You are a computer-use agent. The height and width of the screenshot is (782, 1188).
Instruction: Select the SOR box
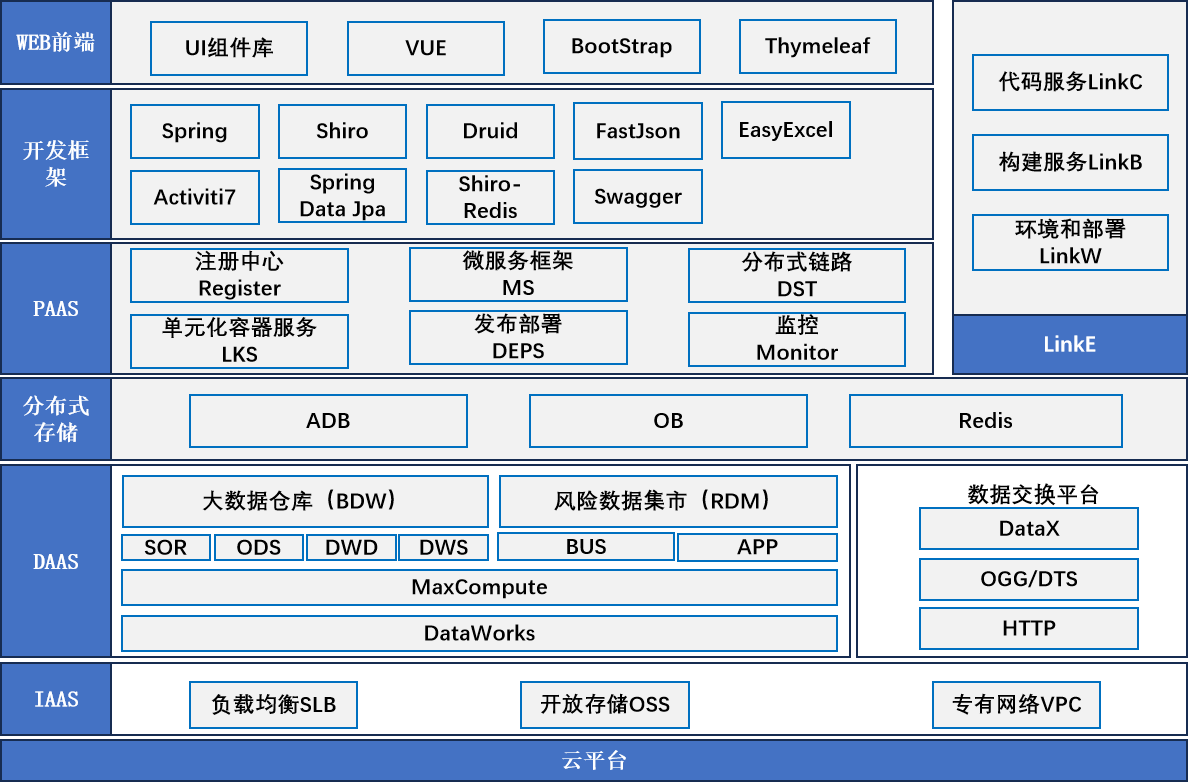coord(166,547)
